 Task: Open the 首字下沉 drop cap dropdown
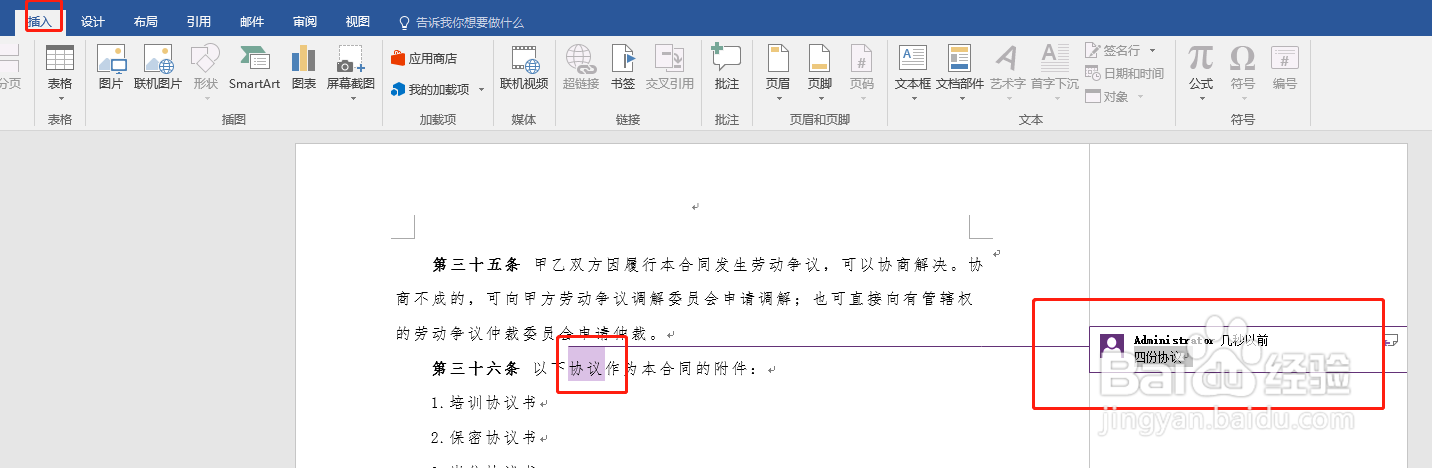pos(1055,98)
